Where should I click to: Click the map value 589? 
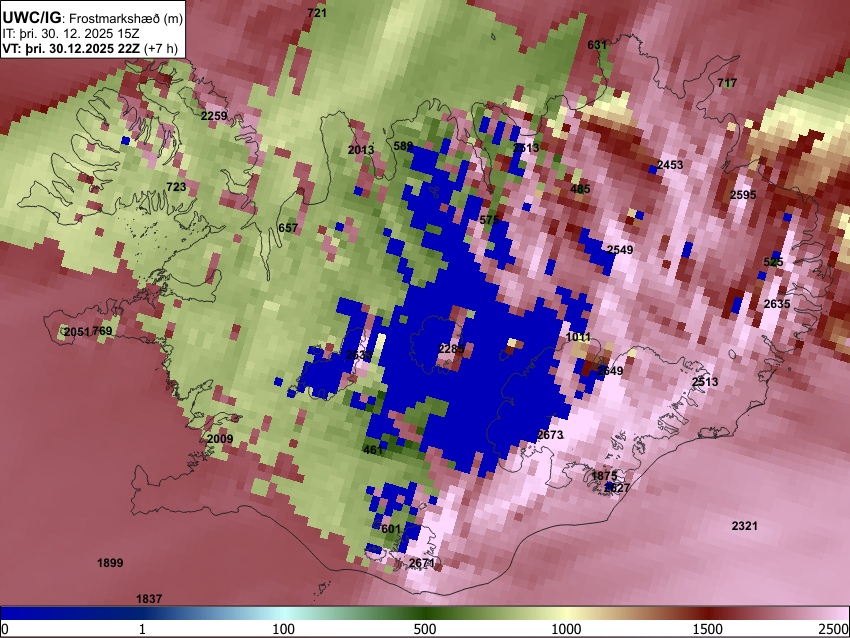pos(403,146)
